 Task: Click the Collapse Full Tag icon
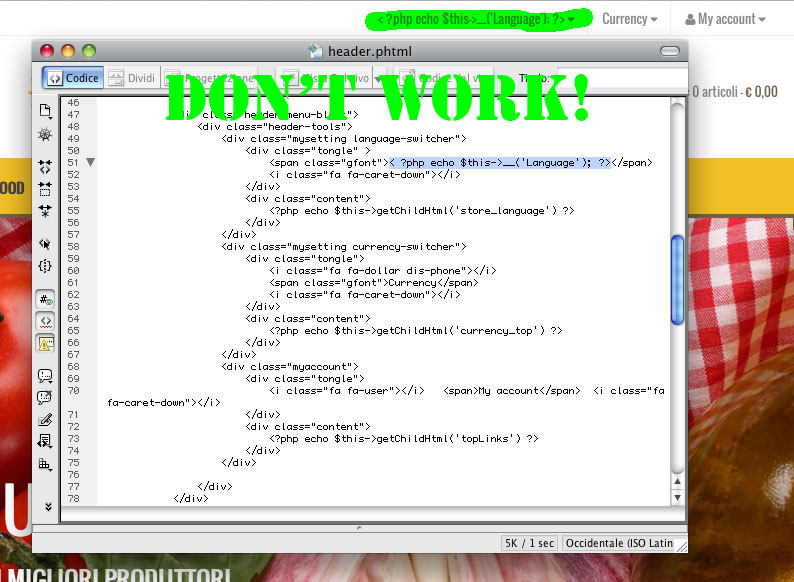point(45,166)
